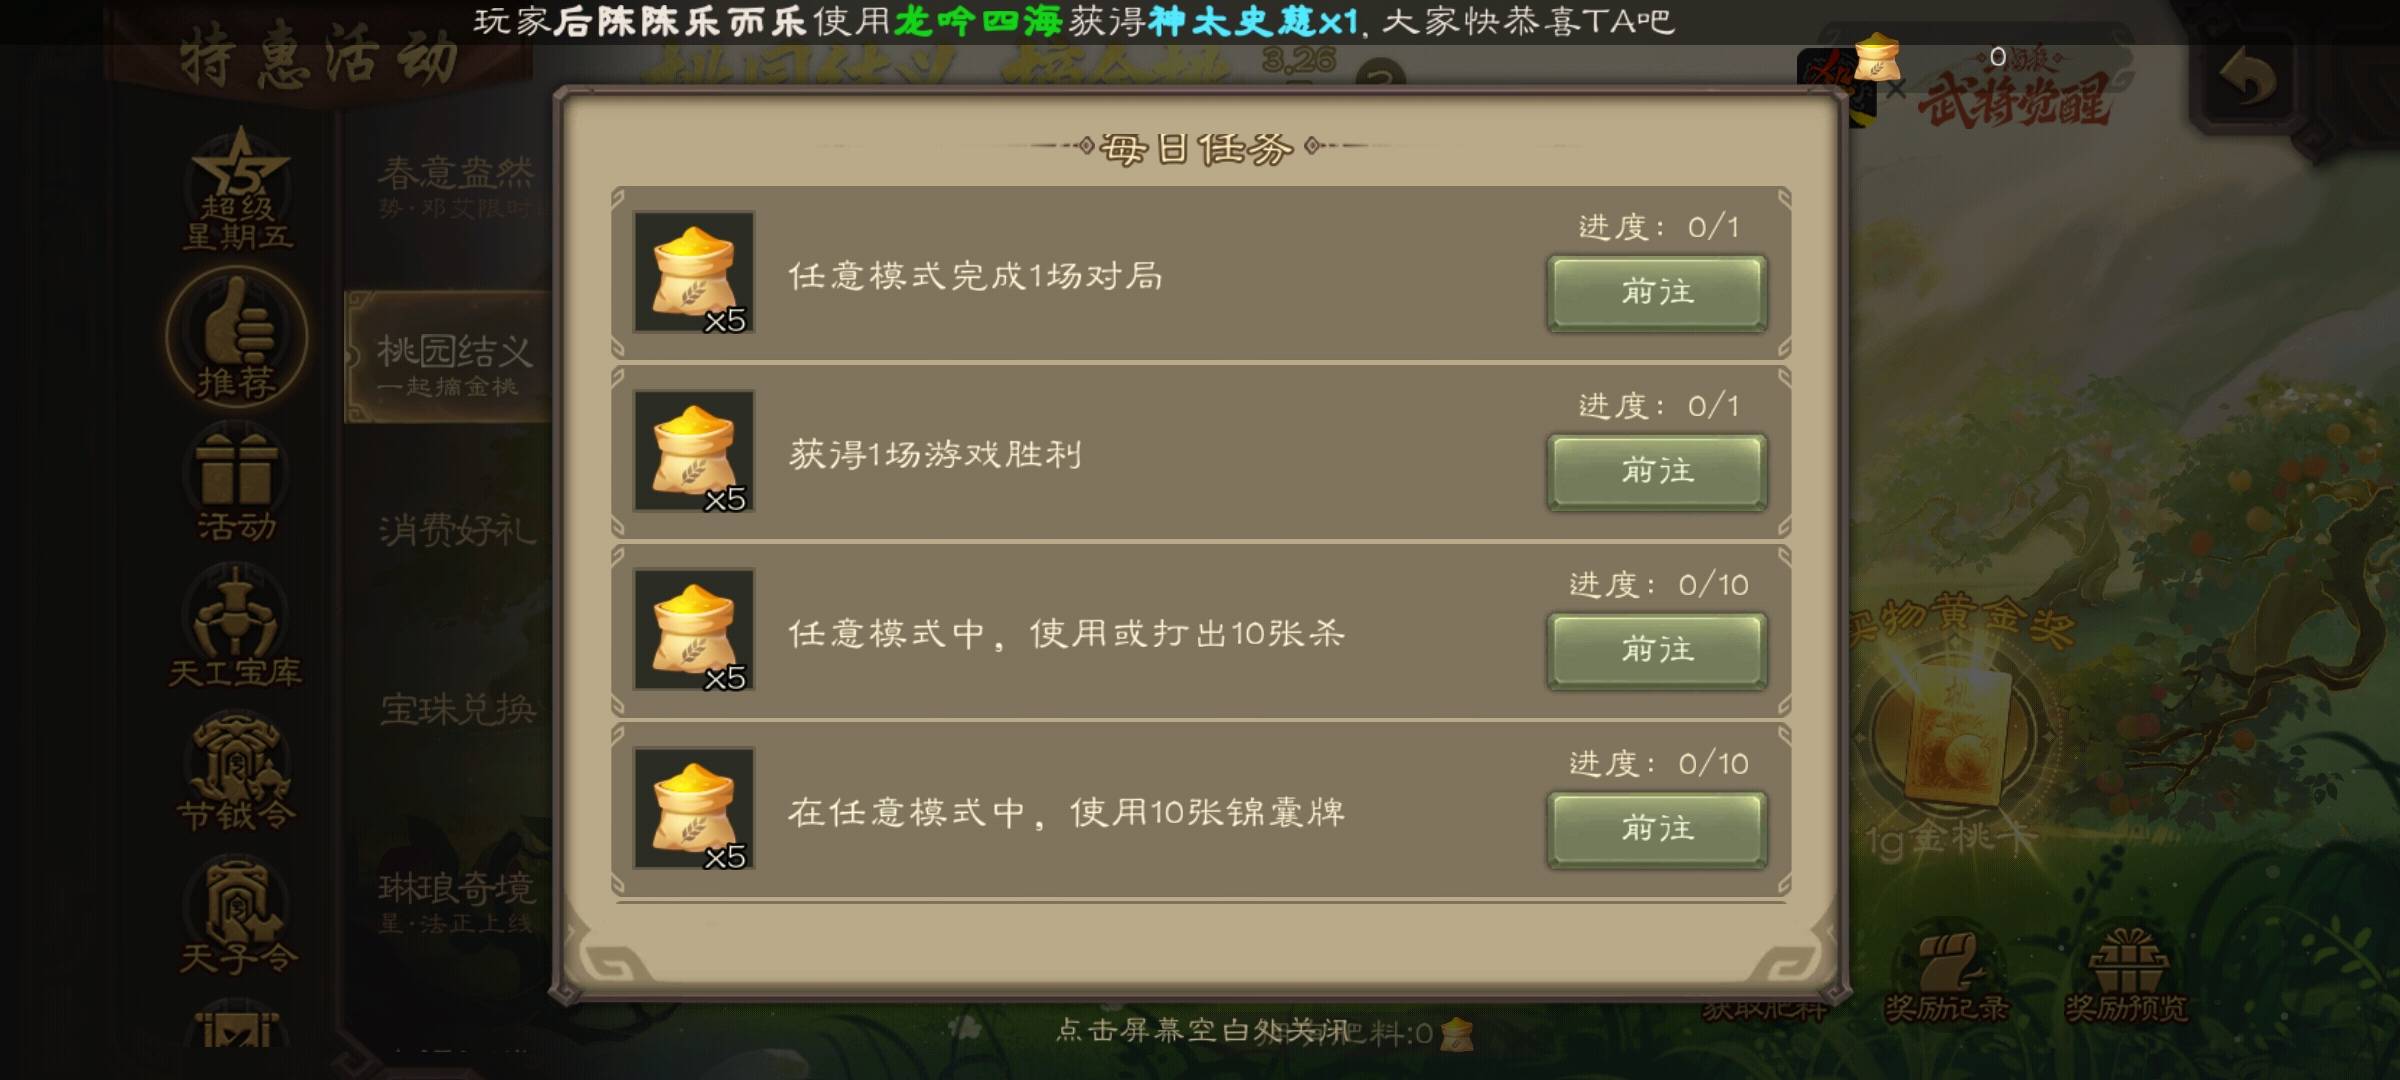Click the back arrow icon

pyautogui.click(x=2247, y=78)
